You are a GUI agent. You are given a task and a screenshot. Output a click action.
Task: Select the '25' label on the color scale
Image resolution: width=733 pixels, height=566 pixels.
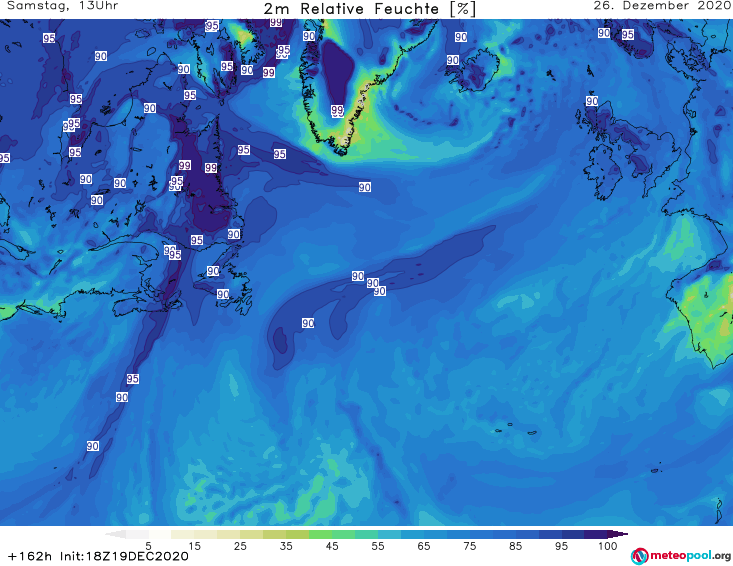pos(240,546)
